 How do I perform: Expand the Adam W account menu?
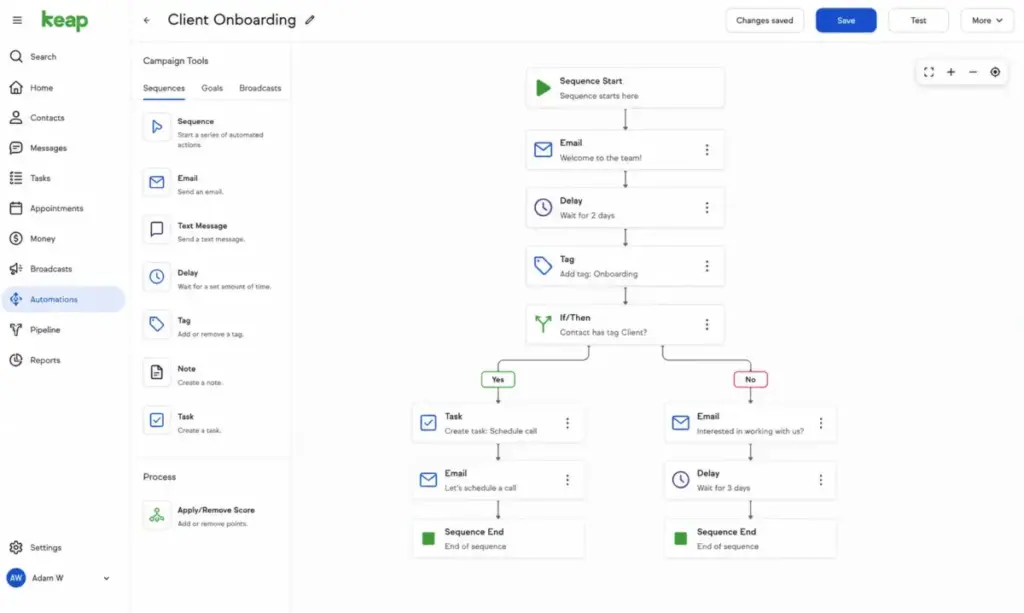pos(106,578)
